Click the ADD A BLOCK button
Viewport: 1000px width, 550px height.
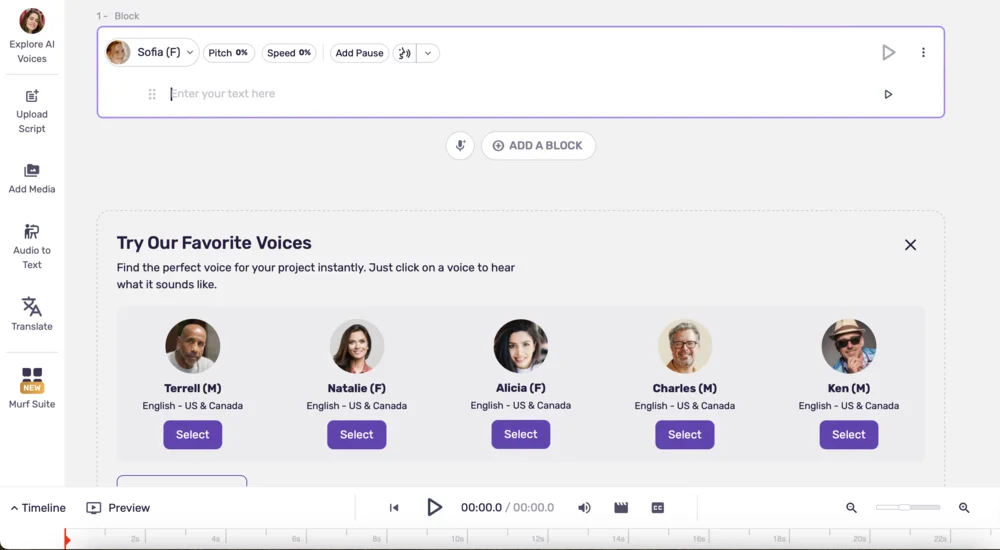538,146
